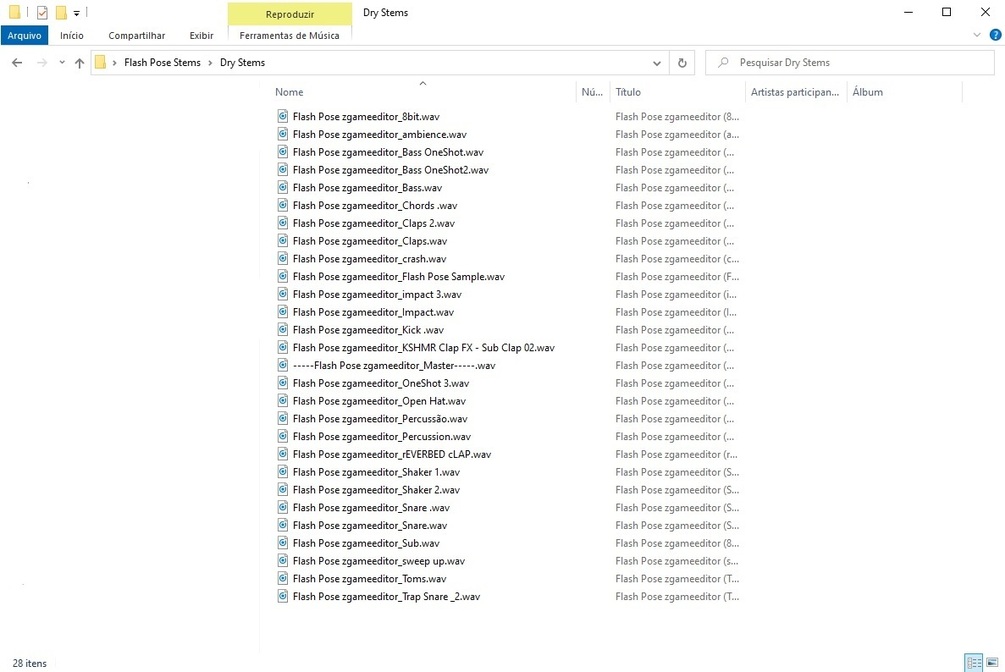Click the forward navigation arrow
Image resolution: width=1005 pixels, height=672 pixels.
pyautogui.click(x=42, y=63)
